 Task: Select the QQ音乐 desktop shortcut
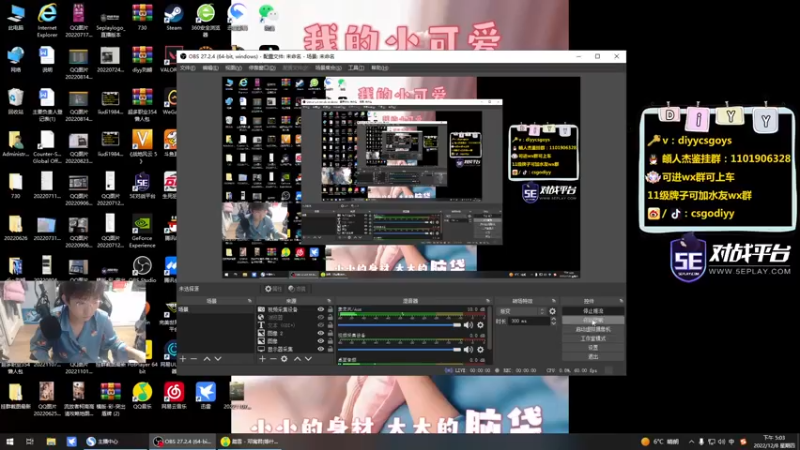[142, 396]
